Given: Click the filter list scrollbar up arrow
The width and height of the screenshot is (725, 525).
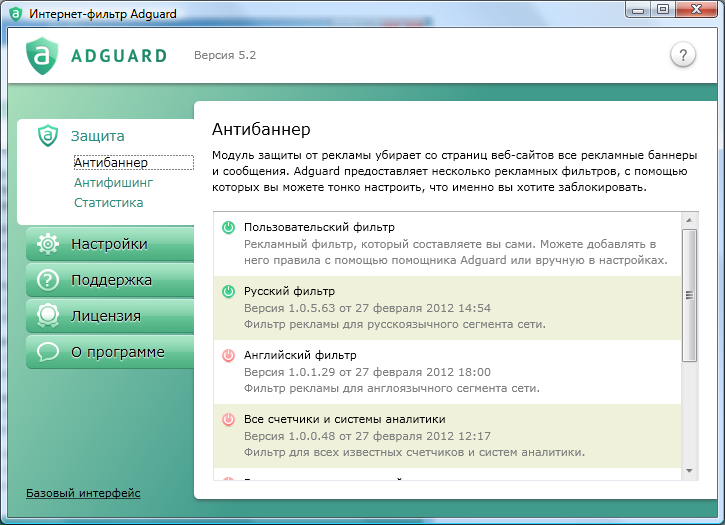Looking at the screenshot, I should tap(689, 220).
